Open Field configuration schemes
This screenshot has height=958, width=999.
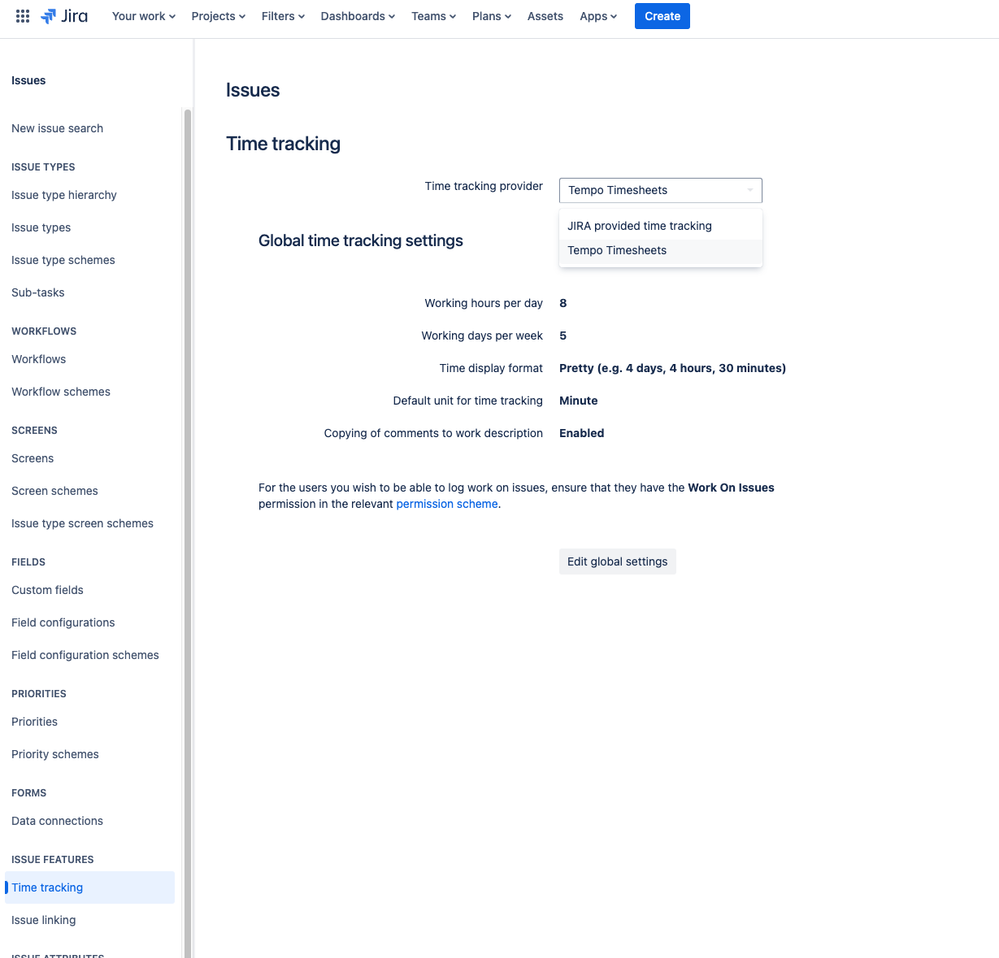85,655
